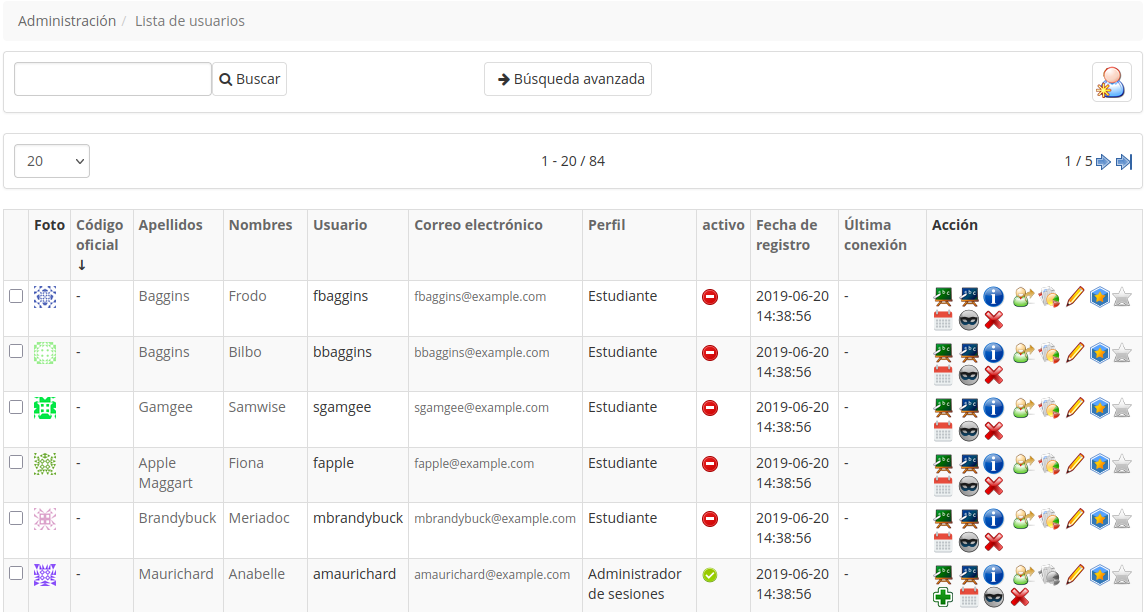Go to next page with blue arrow

click(1103, 162)
